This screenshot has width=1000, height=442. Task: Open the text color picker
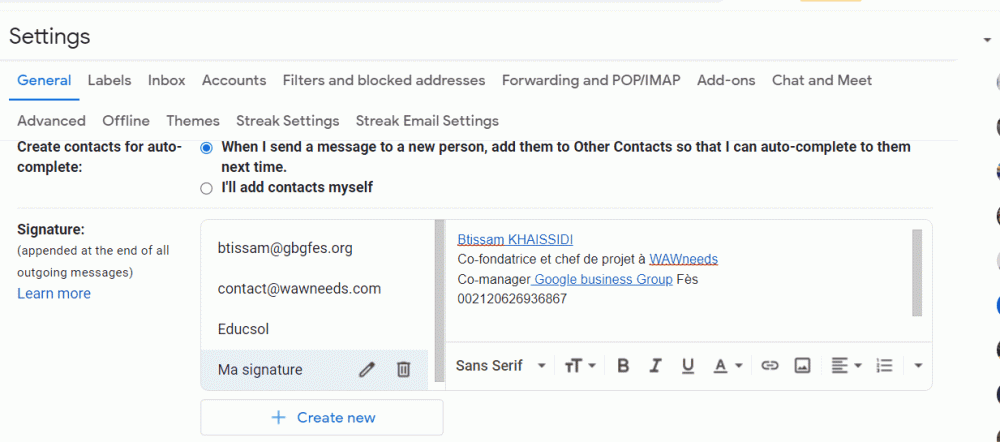click(x=727, y=366)
